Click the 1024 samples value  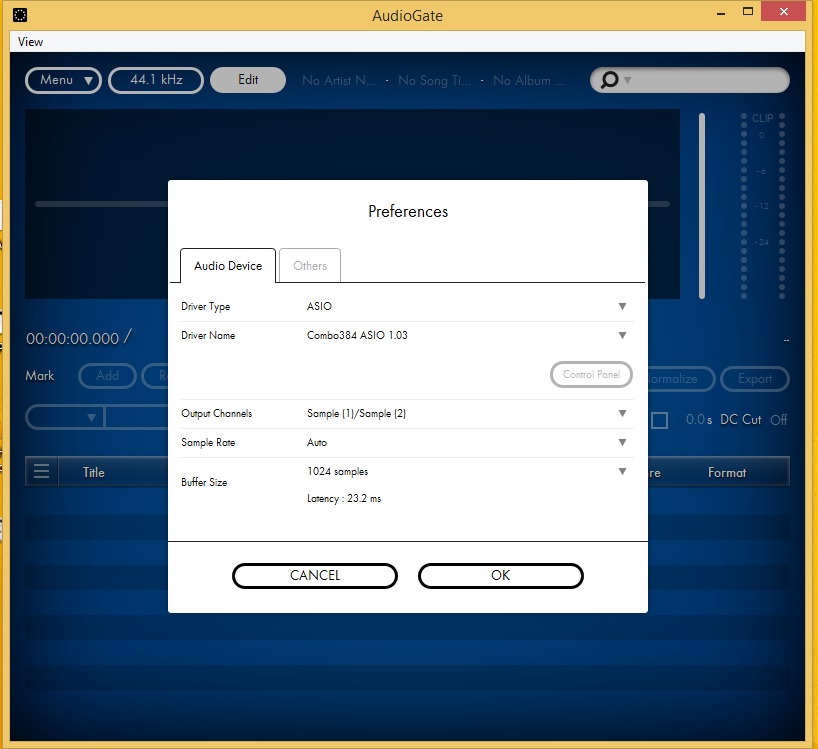[x=338, y=472]
